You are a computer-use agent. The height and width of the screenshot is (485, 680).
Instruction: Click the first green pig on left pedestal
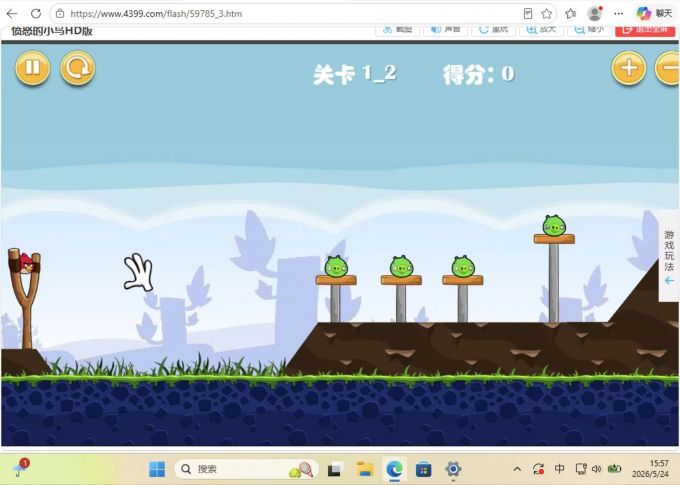click(336, 266)
